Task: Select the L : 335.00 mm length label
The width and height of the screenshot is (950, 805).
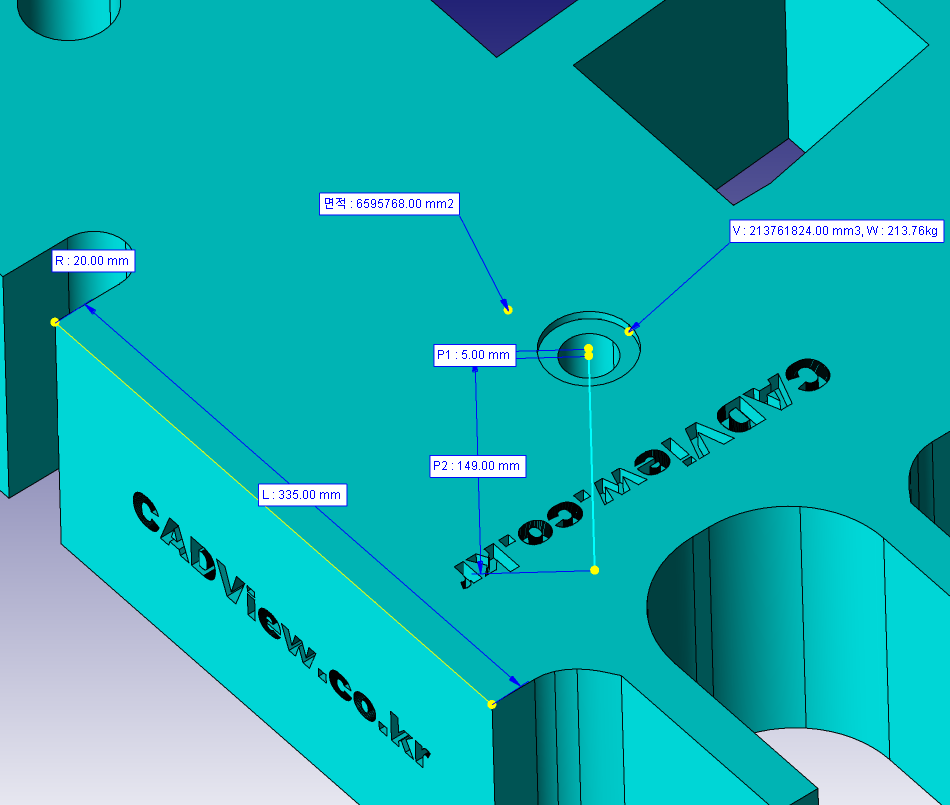Action: 303,494
